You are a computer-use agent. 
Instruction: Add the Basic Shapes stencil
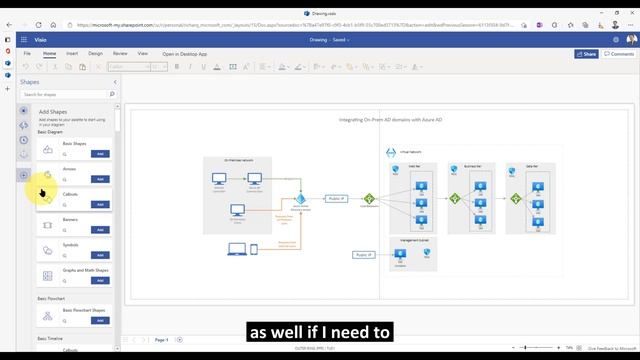[100, 154]
